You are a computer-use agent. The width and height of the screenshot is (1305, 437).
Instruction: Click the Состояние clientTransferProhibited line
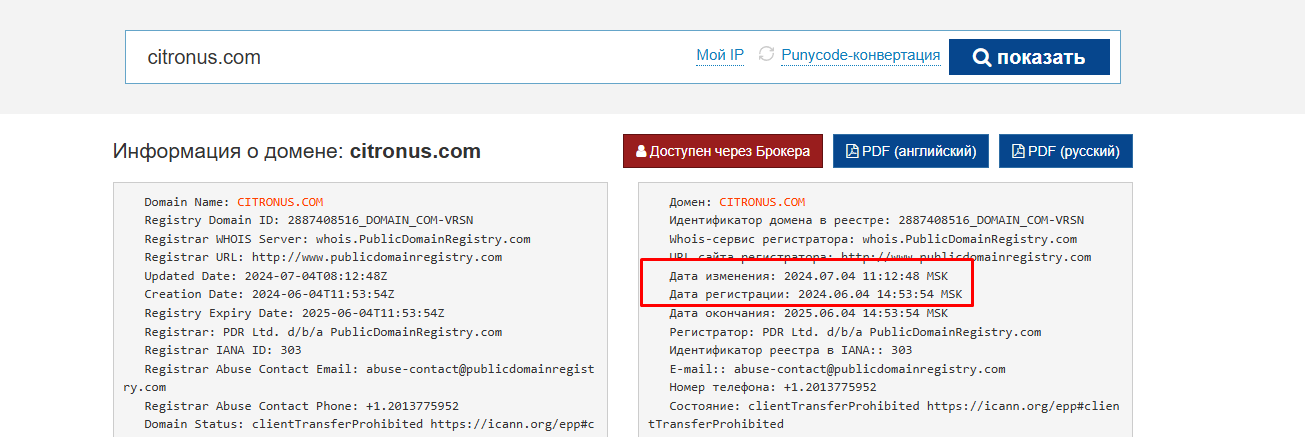pos(884,415)
